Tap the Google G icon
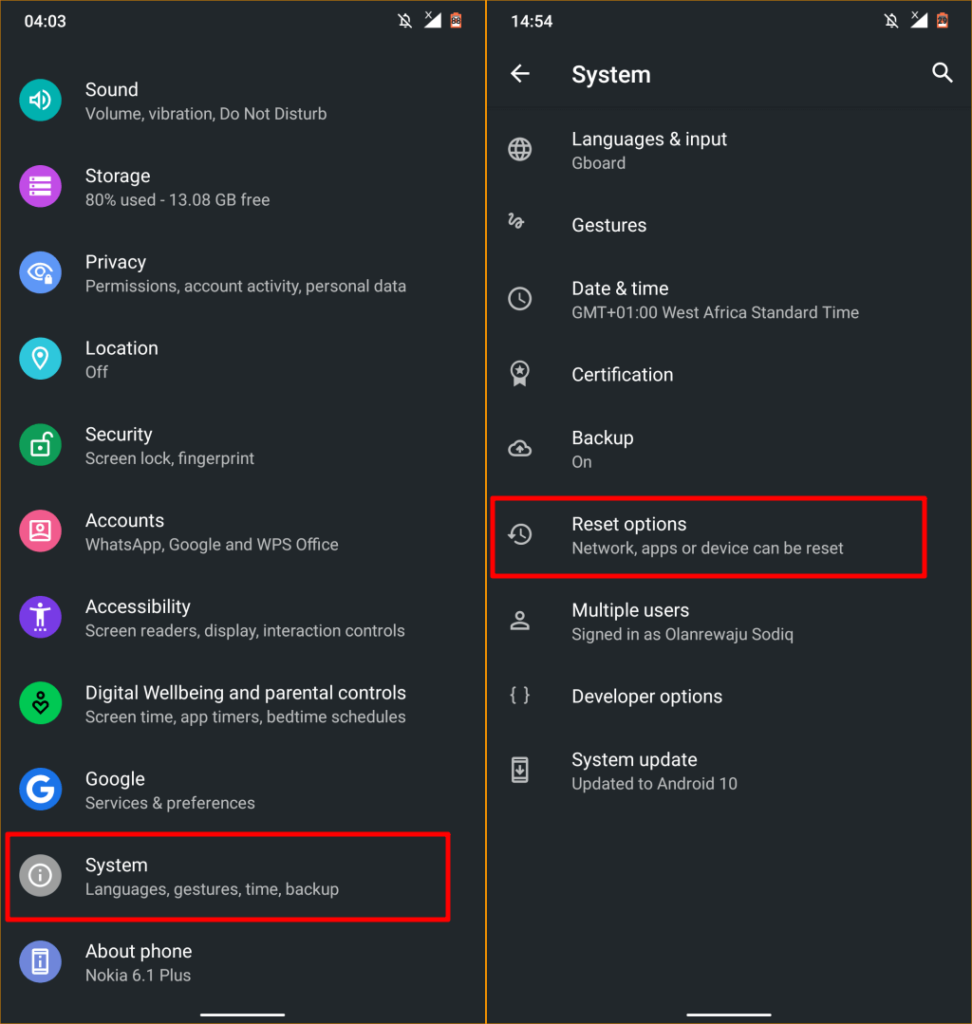The image size is (972, 1024). (40, 790)
